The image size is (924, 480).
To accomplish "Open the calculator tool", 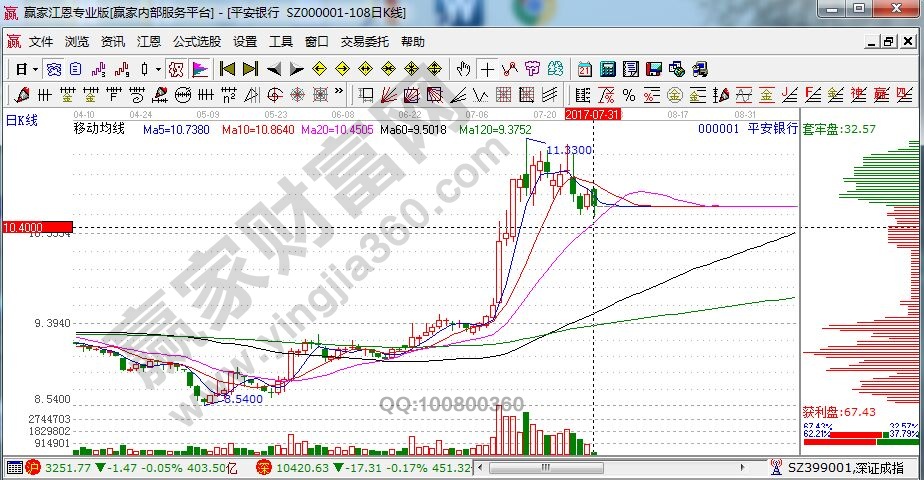I will coord(606,69).
